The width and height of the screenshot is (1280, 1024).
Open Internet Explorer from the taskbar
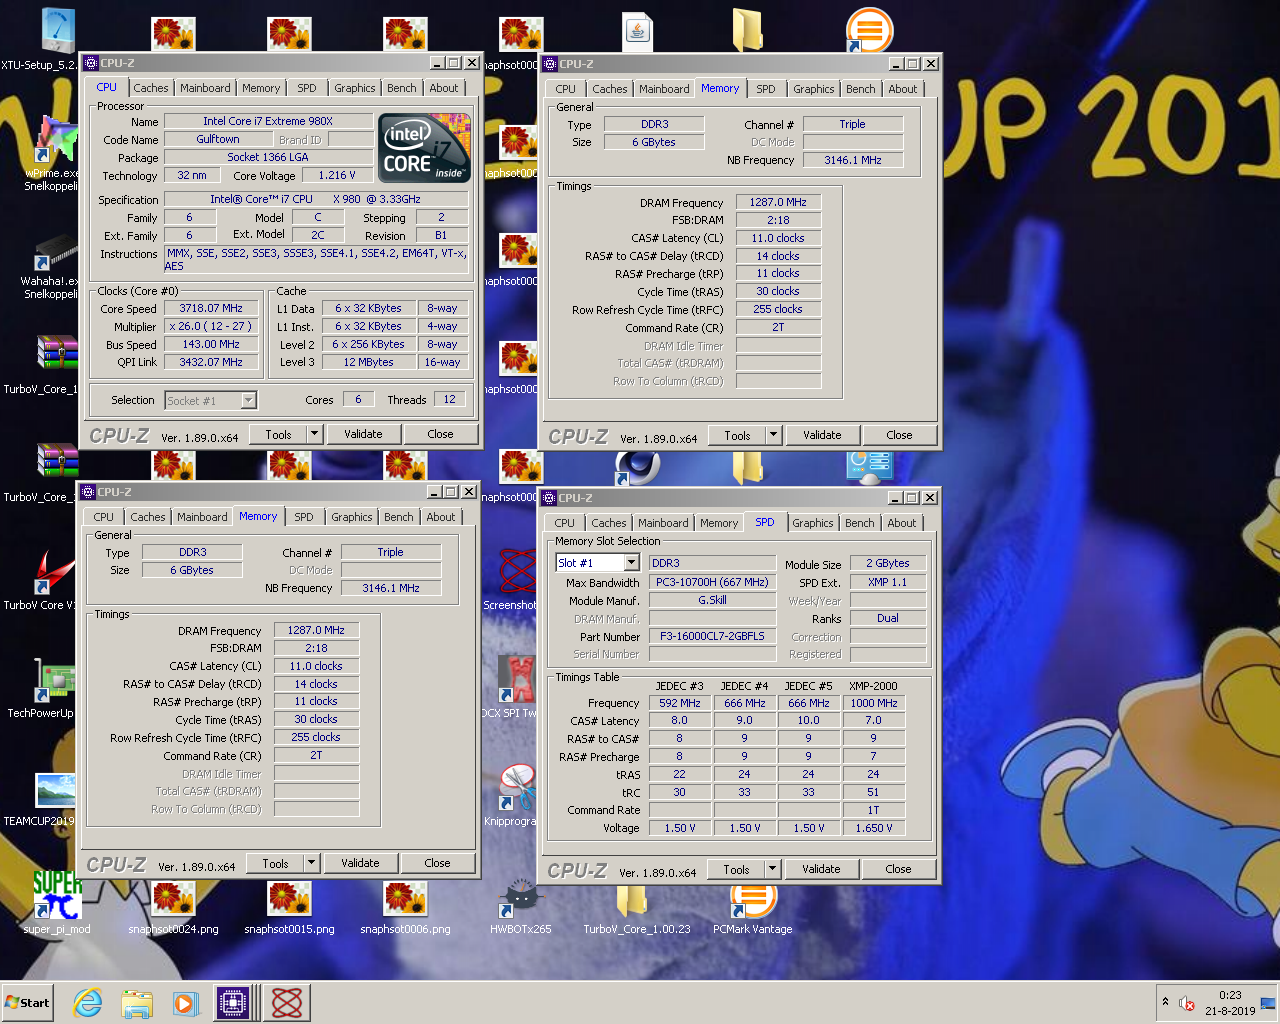(88, 1003)
